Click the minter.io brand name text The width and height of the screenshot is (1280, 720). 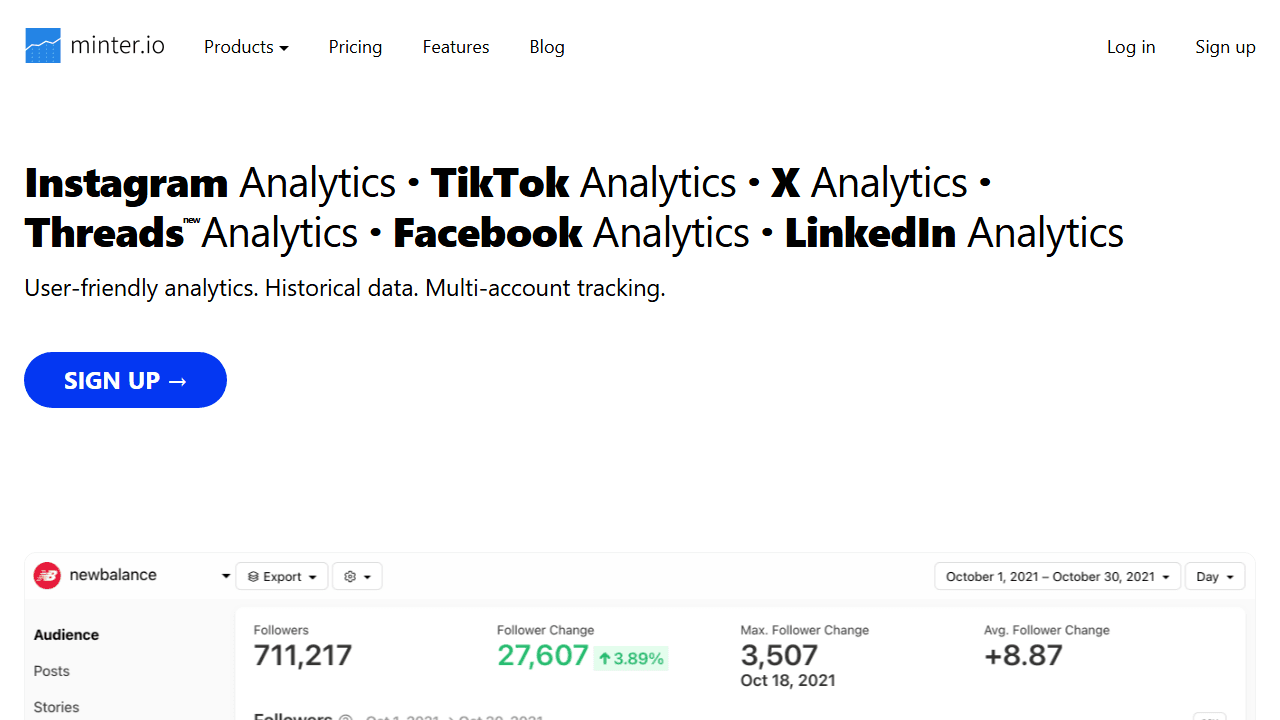[117, 46]
